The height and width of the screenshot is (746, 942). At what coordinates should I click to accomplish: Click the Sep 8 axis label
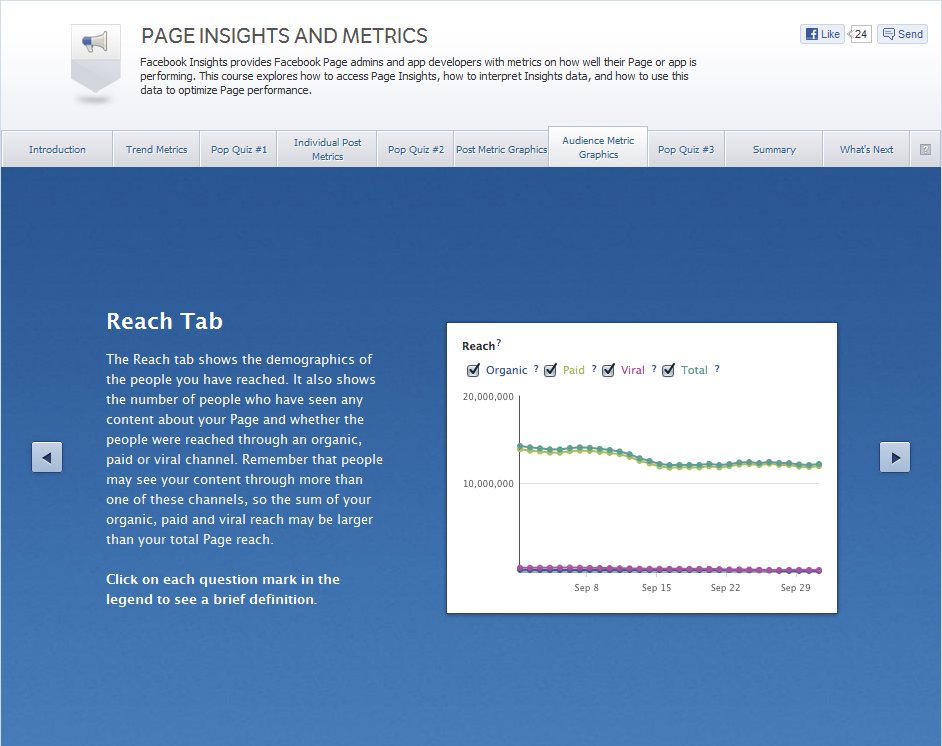(586, 587)
